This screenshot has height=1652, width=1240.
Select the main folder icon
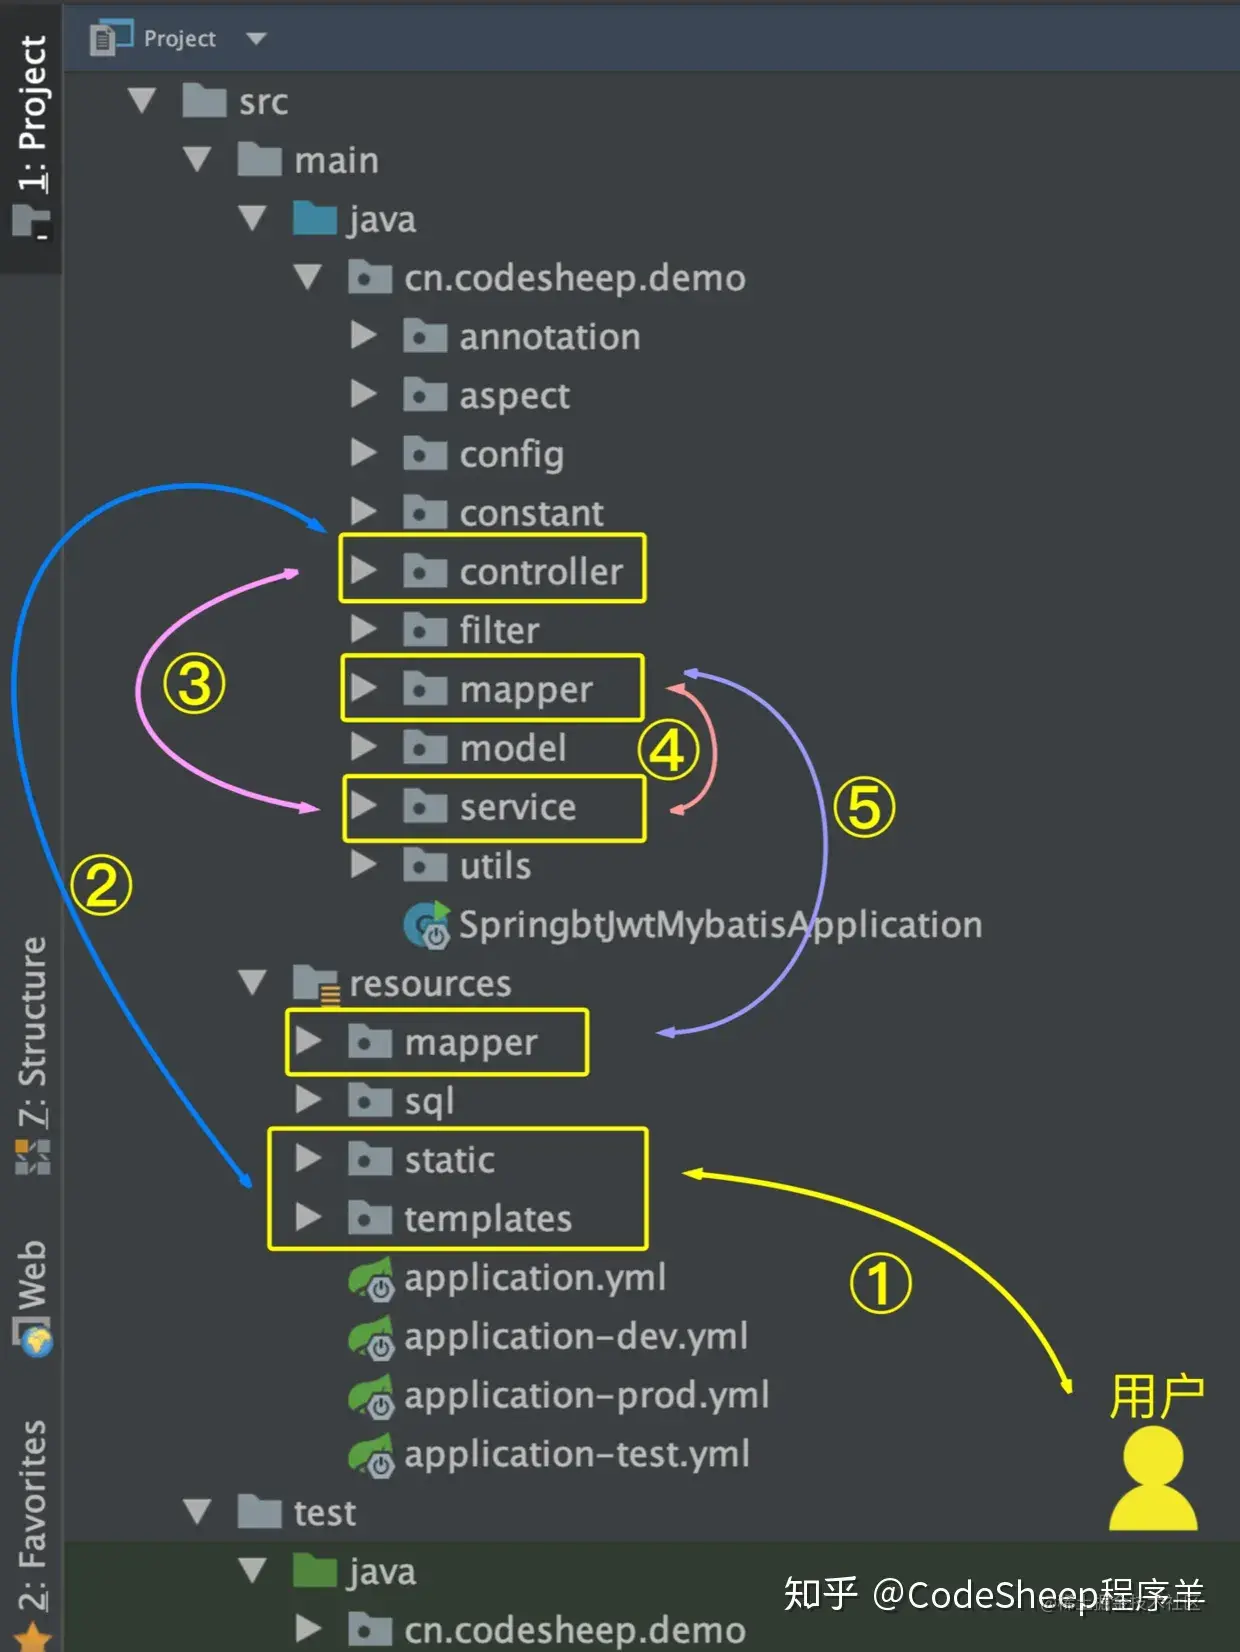pyautogui.click(x=260, y=159)
